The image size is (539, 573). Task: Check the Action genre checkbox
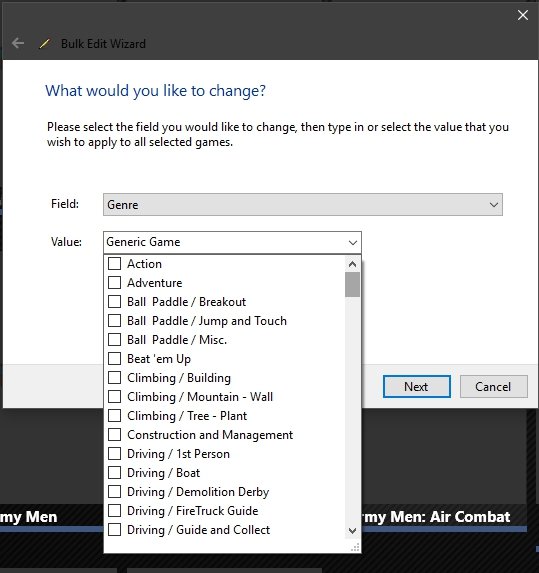[114, 263]
